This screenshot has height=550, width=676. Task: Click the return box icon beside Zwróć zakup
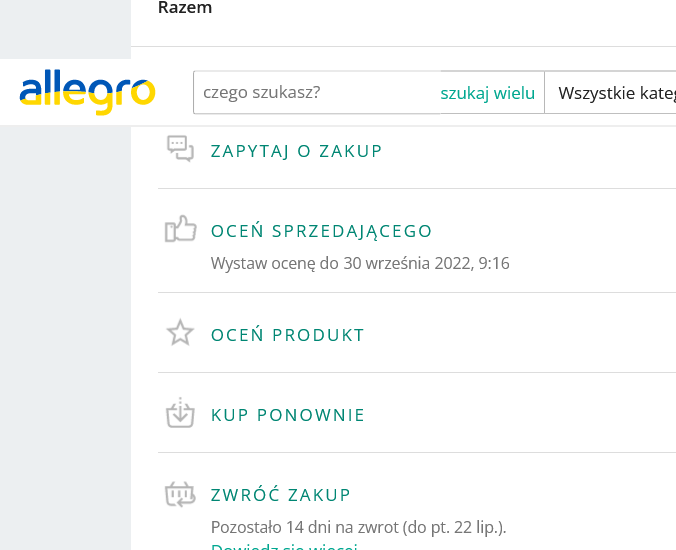180,494
